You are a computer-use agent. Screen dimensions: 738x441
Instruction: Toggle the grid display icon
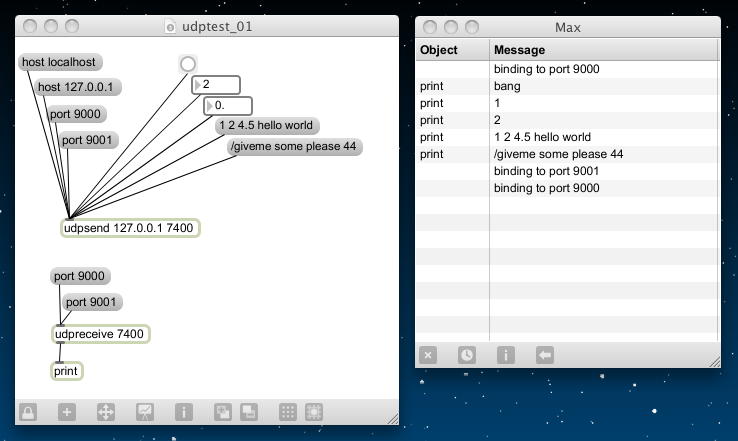tap(288, 412)
